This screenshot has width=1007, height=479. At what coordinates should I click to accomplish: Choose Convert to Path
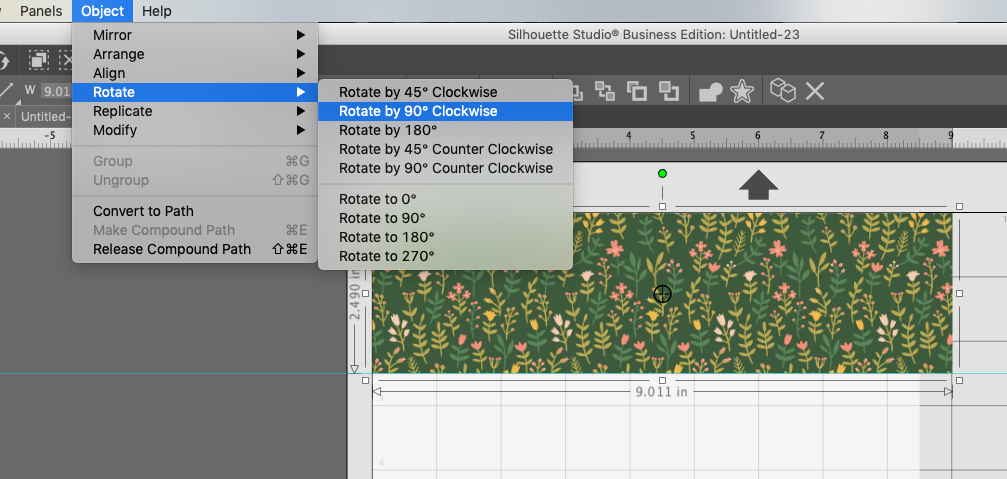tap(195, 211)
